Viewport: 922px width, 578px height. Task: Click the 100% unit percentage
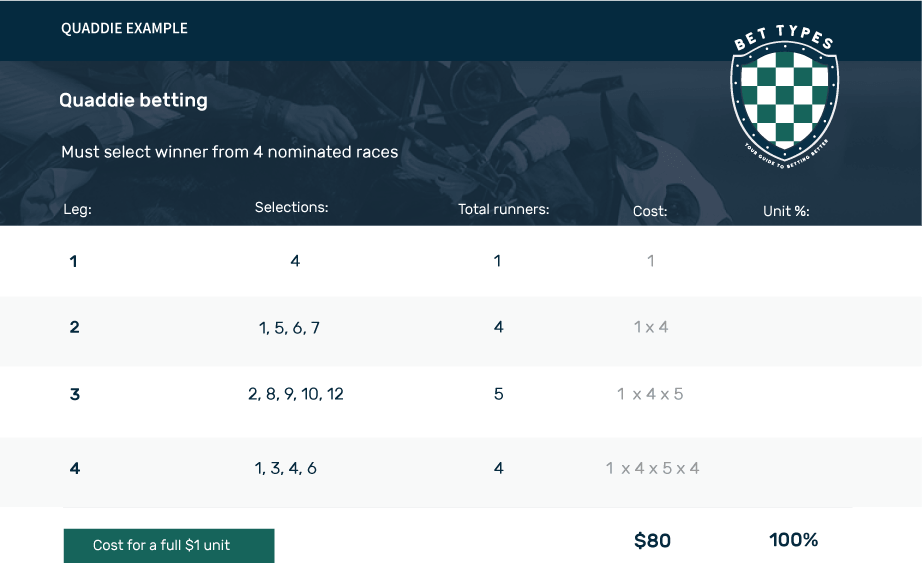pyautogui.click(x=793, y=540)
